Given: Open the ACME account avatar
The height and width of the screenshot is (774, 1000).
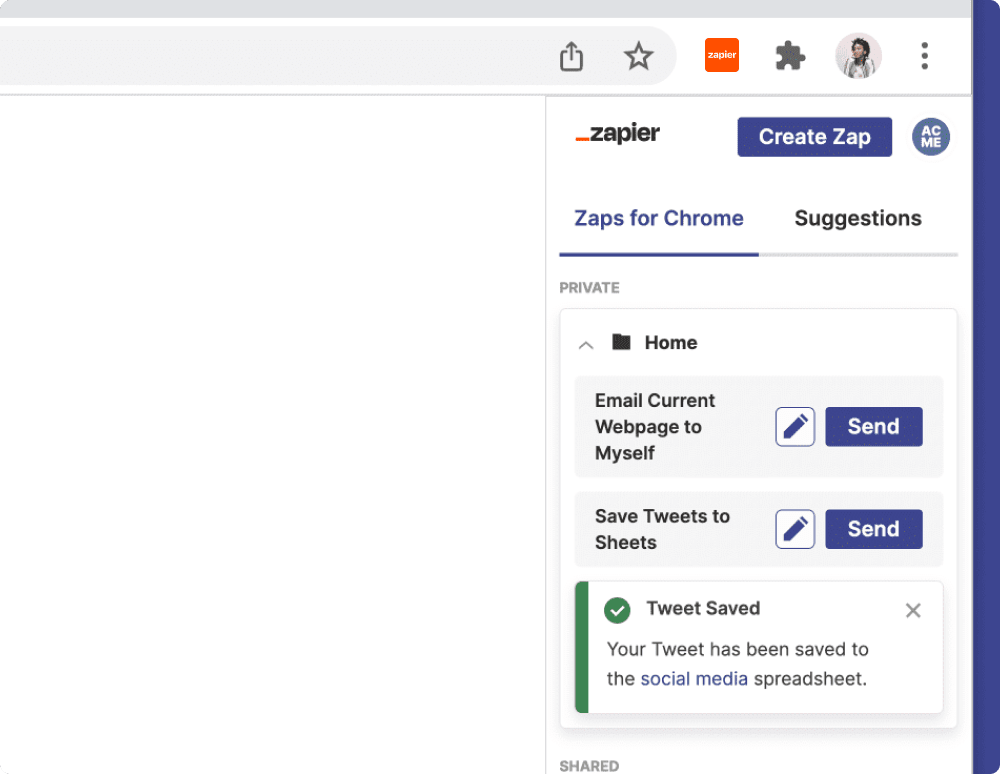Looking at the screenshot, I should [x=930, y=137].
